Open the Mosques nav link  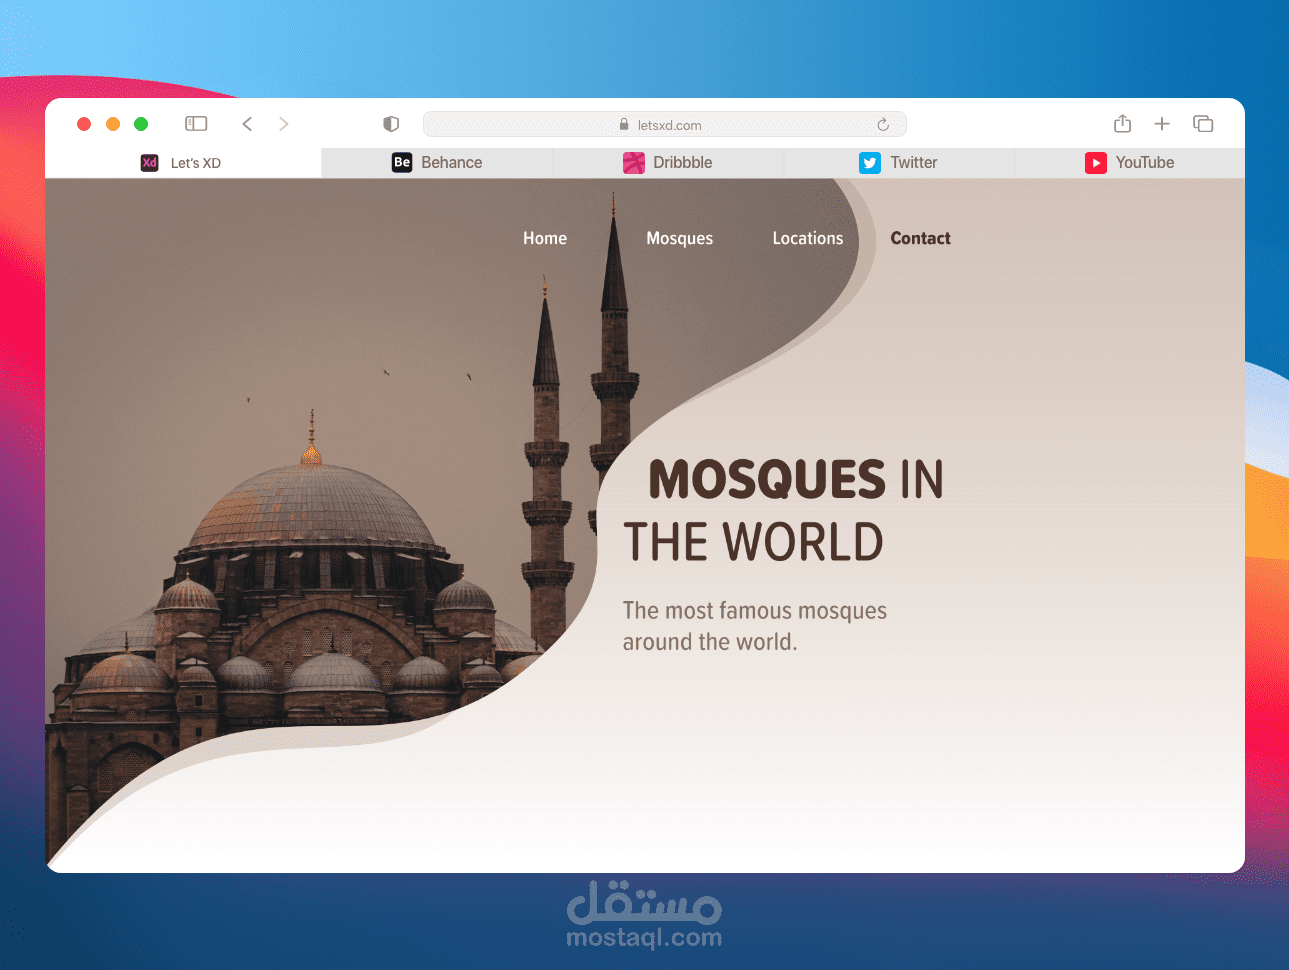(680, 238)
